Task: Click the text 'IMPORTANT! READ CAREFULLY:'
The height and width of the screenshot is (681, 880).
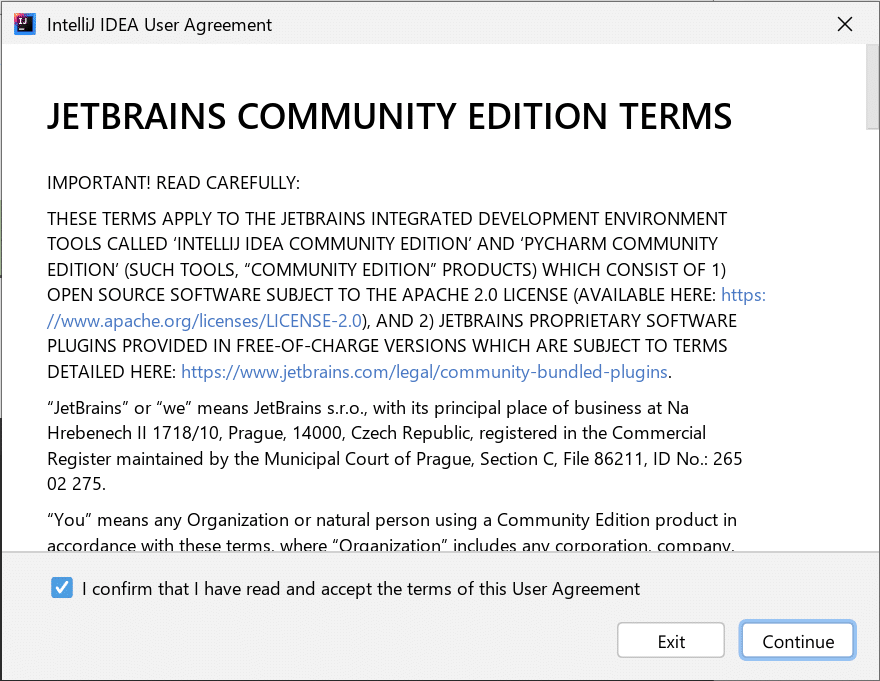Action: click(173, 183)
